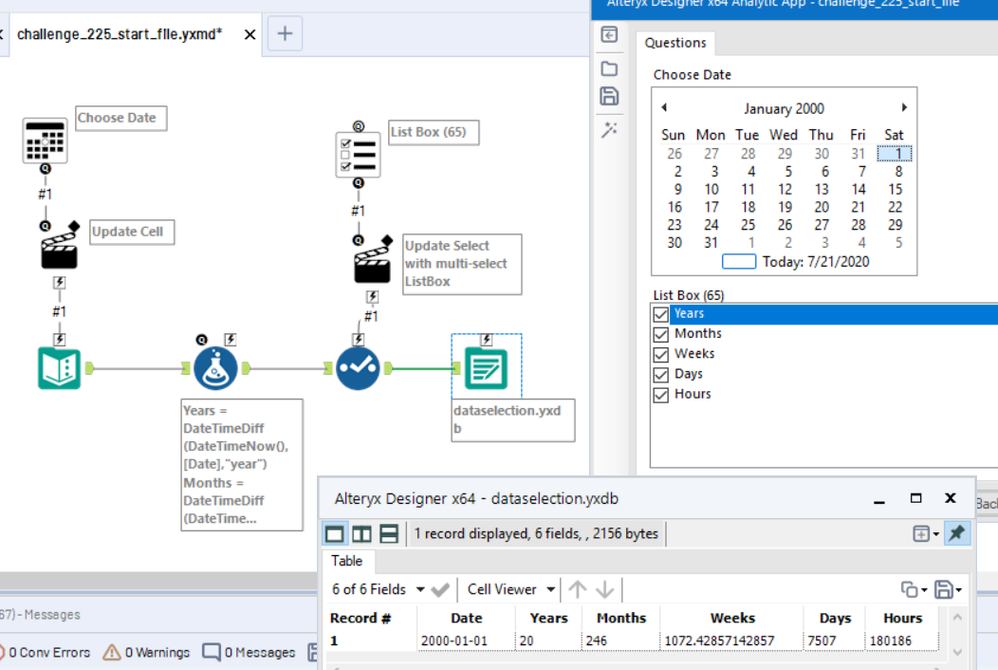Click the Date column header
Screen dimensions: 998x670
click(x=467, y=618)
